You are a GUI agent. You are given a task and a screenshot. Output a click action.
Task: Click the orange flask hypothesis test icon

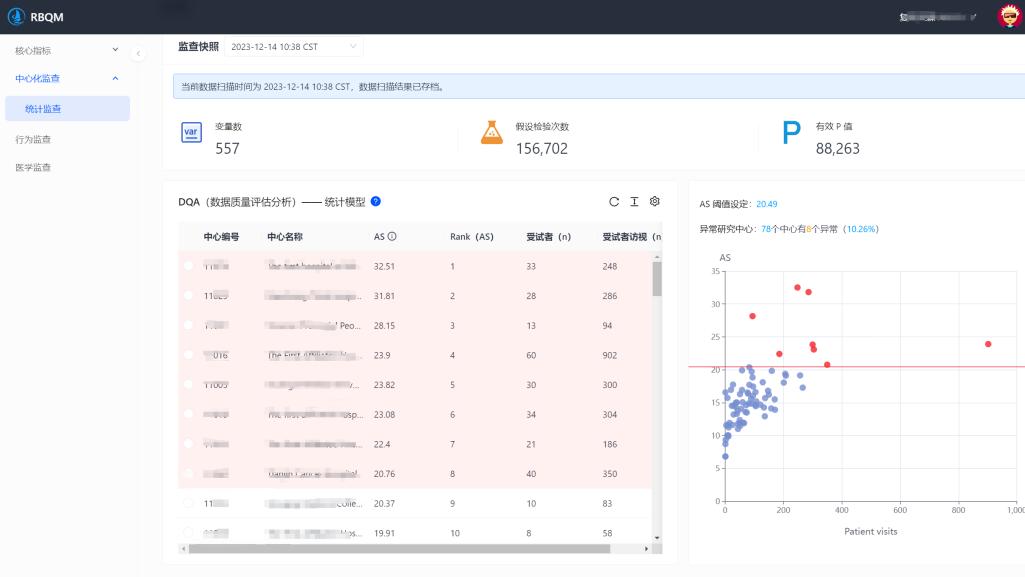tap(492, 133)
